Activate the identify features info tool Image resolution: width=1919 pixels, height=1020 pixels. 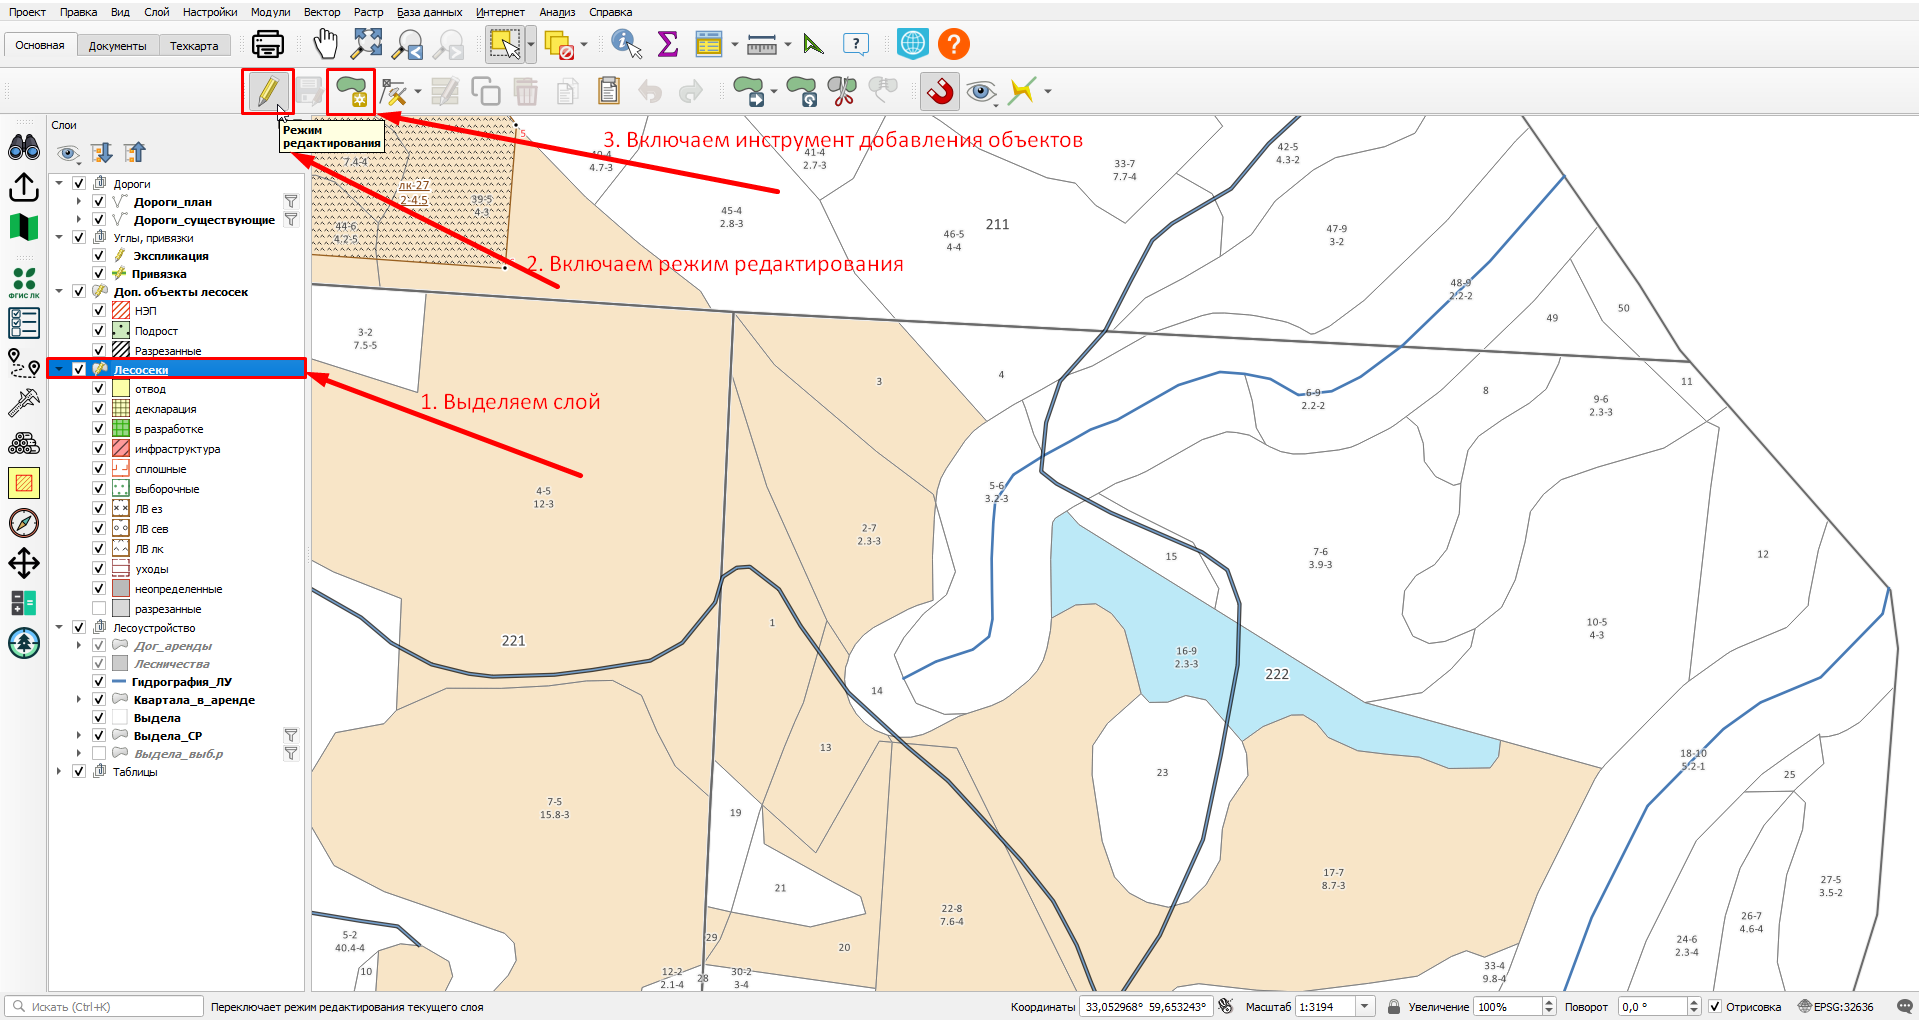(627, 44)
